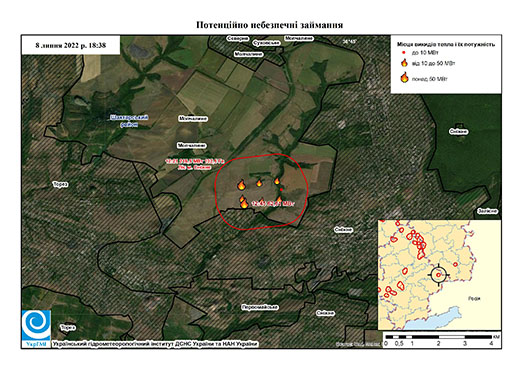
Task: Click the legend flame for over 50 MW
Action: (404, 77)
